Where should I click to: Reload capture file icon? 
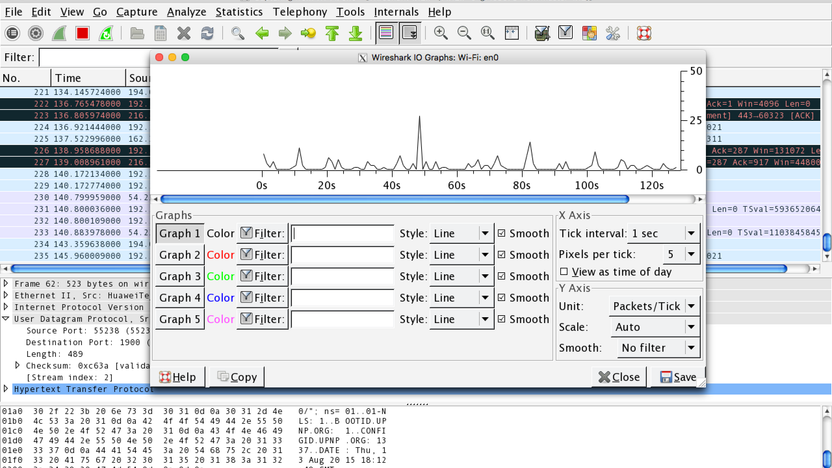(207, 33)
